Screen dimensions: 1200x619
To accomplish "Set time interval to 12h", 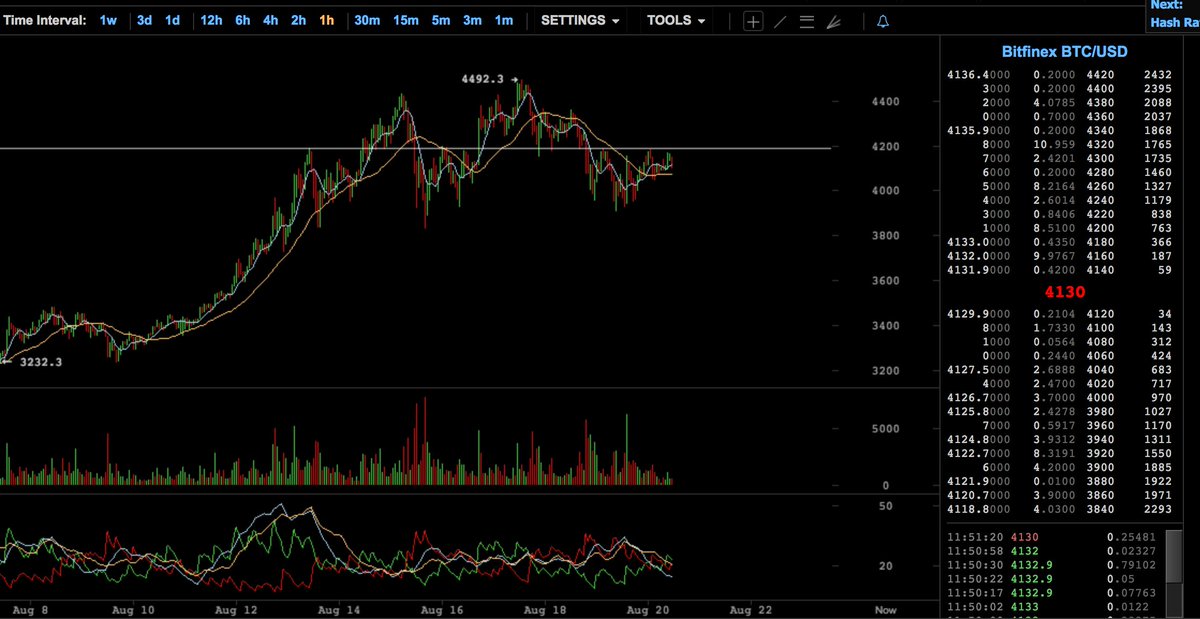I will 211,20.
